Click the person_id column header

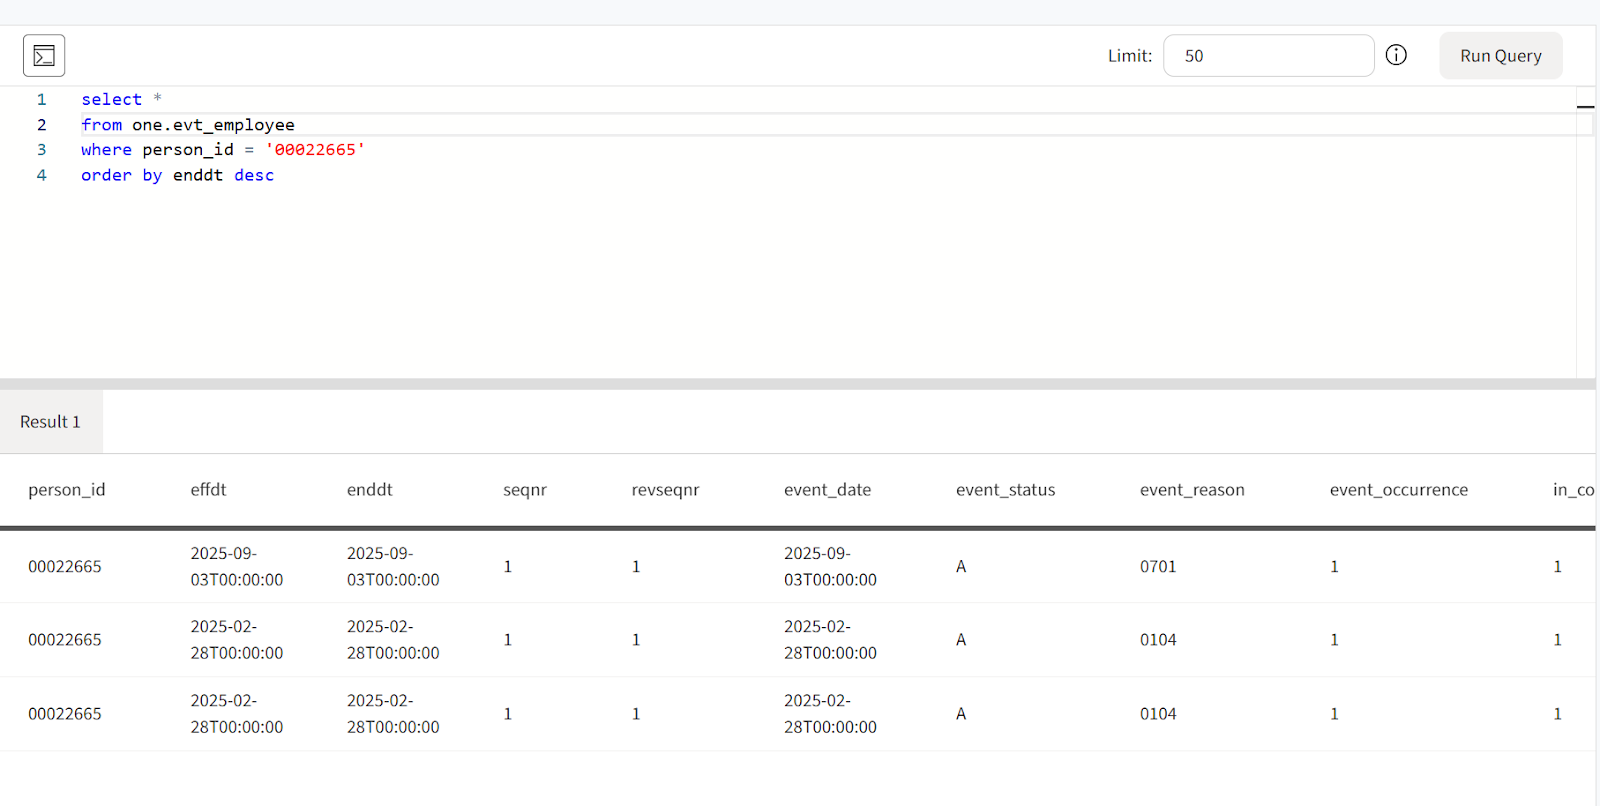[66, 490]
